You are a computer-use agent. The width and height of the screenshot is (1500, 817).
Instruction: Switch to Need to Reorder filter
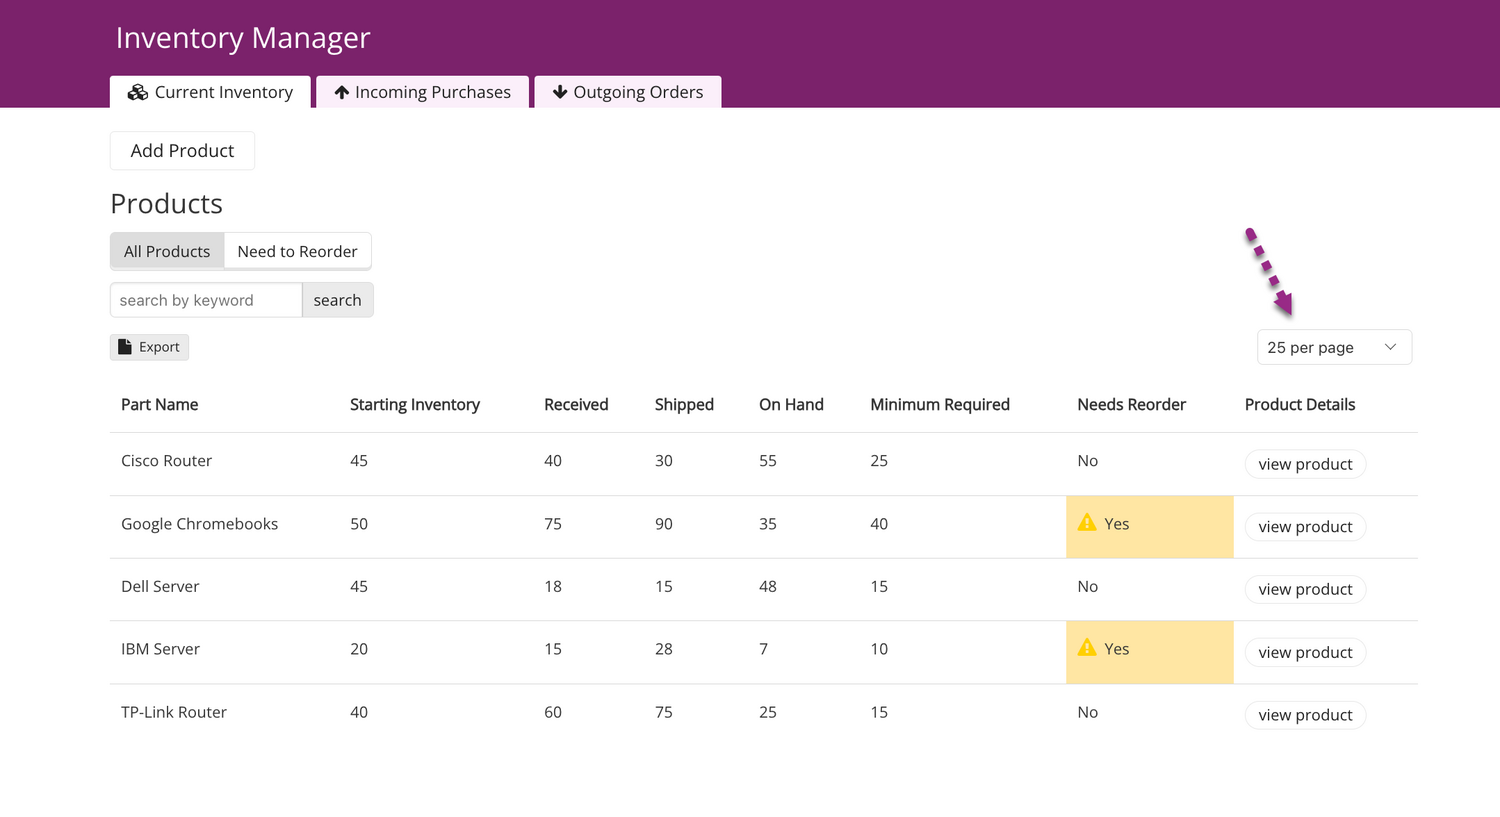click(297, 251)
